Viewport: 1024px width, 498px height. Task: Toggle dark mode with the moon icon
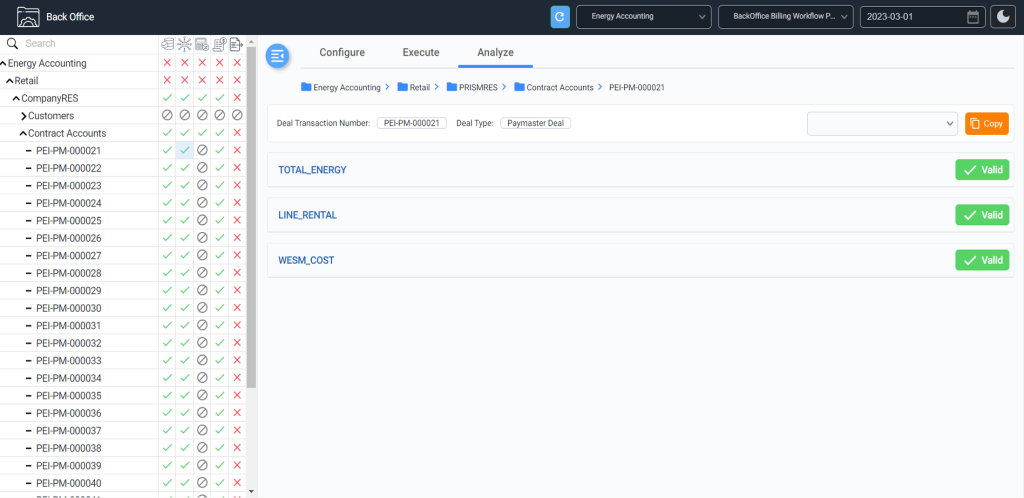tap(1003, 17)
